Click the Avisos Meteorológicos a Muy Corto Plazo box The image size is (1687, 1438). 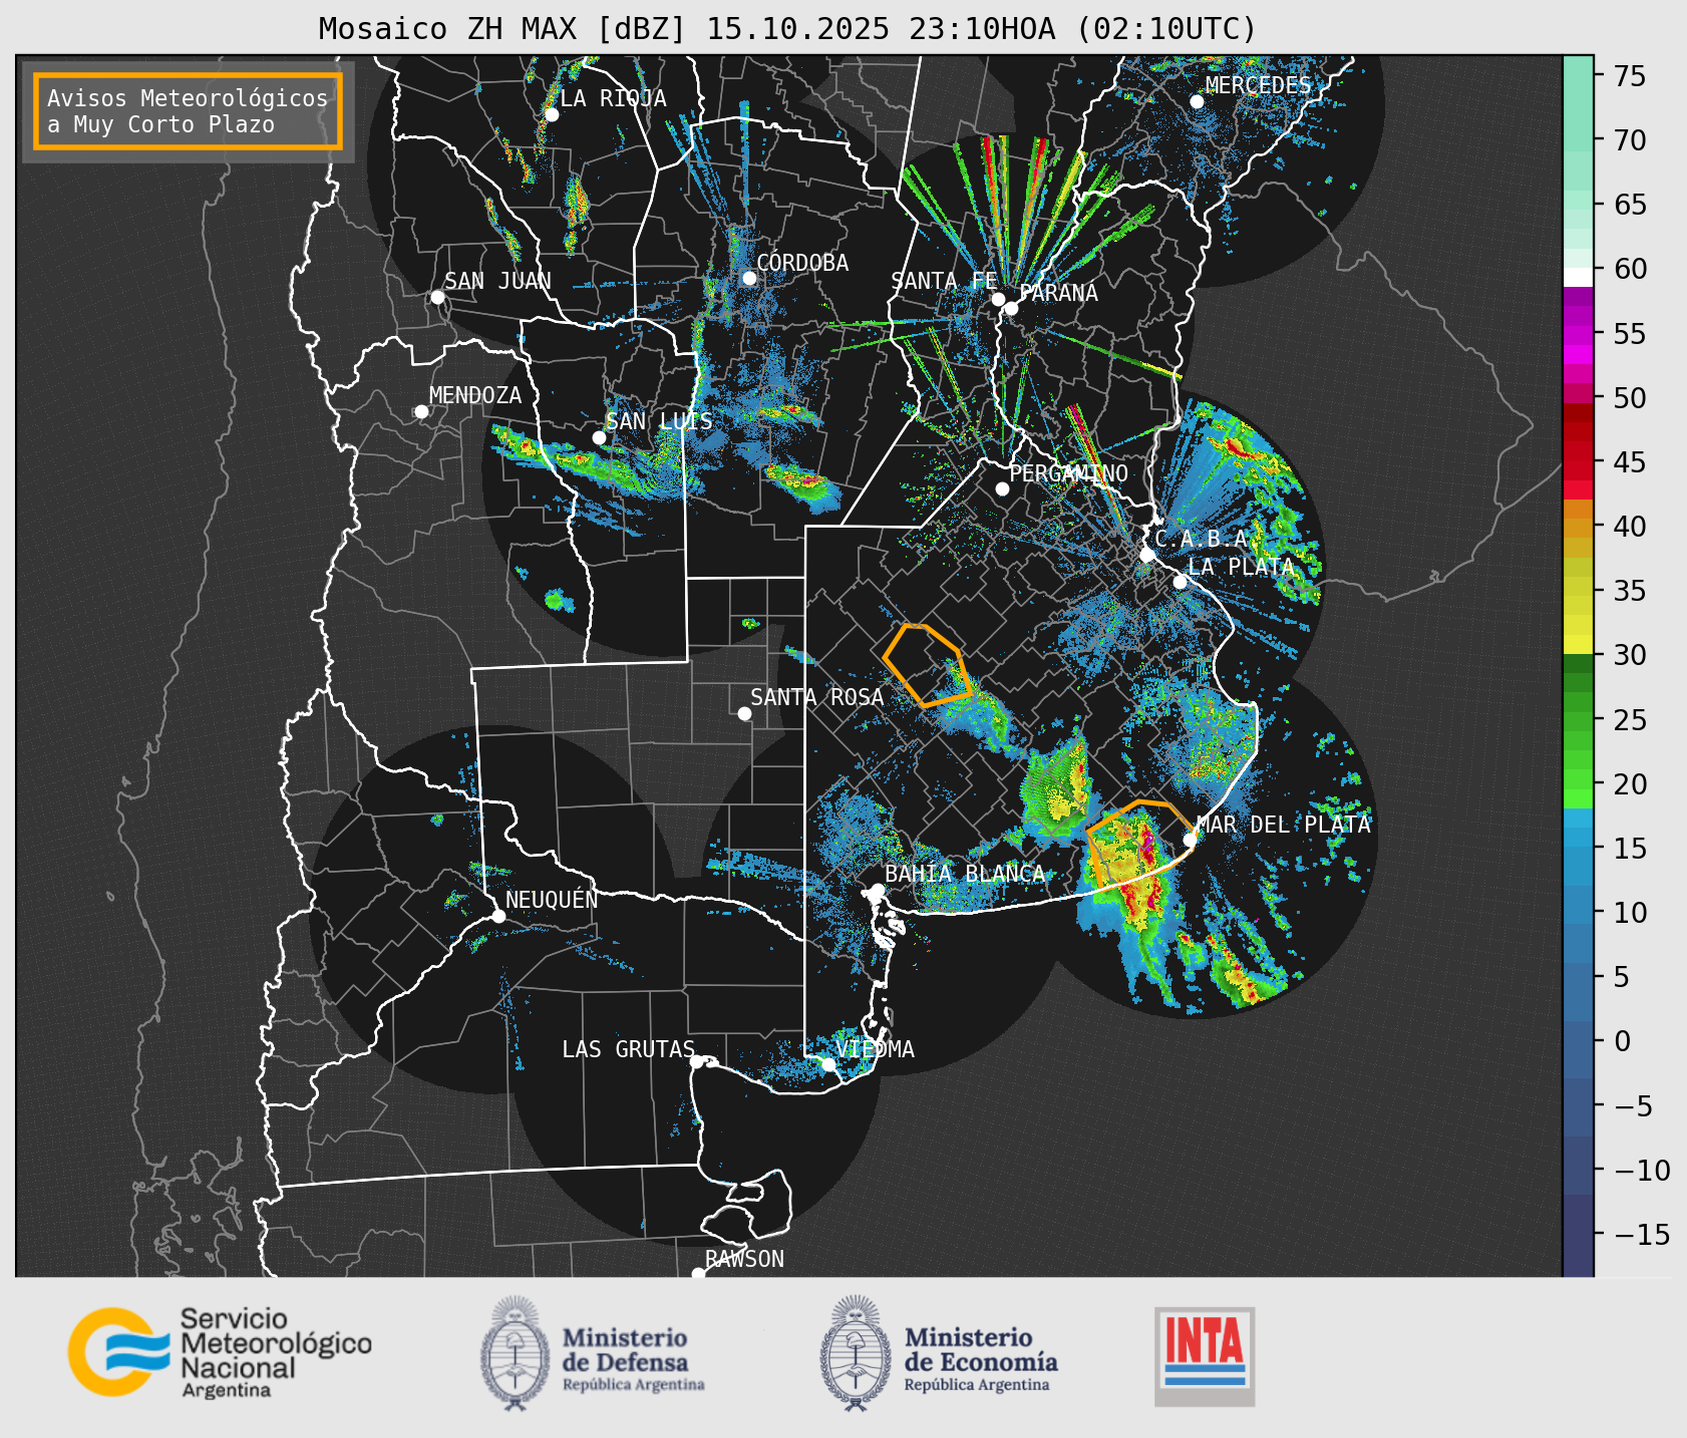coord(188,111)
